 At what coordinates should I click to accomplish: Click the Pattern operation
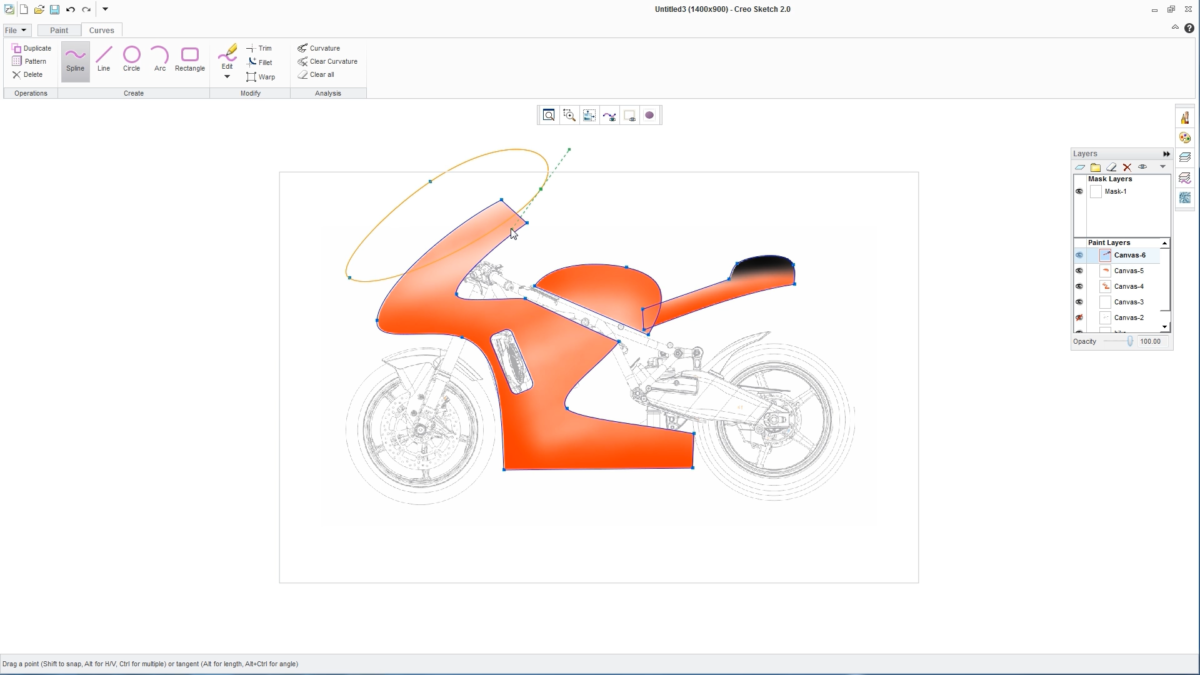(29, 61)
